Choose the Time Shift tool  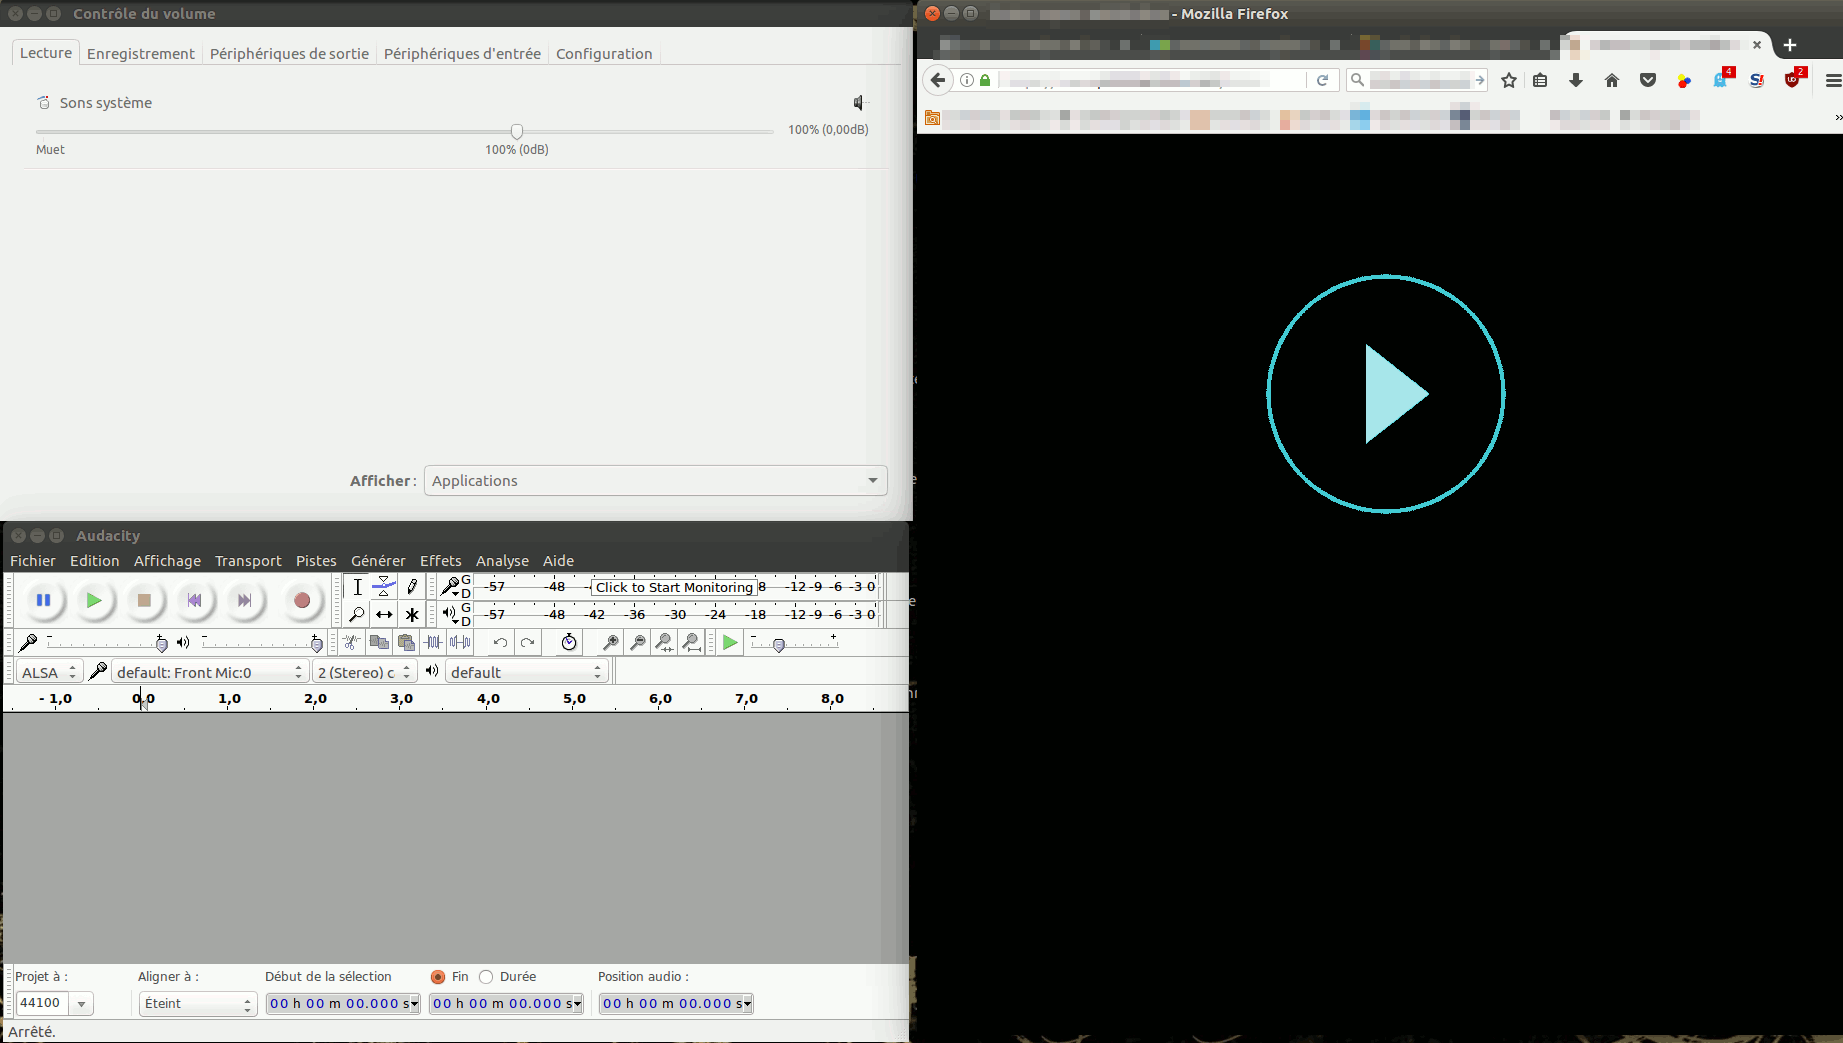pyautogui.click(x=384, y=614)
